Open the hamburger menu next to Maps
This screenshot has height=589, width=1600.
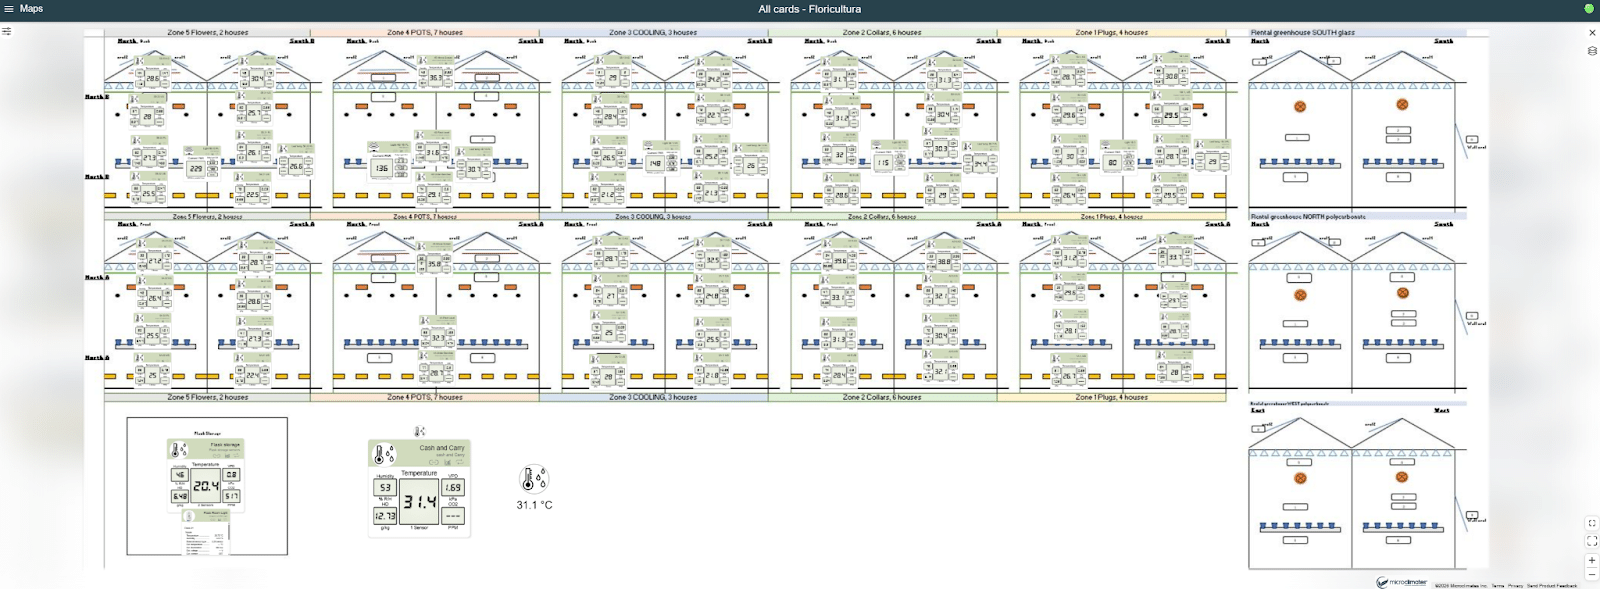(8, 9)
